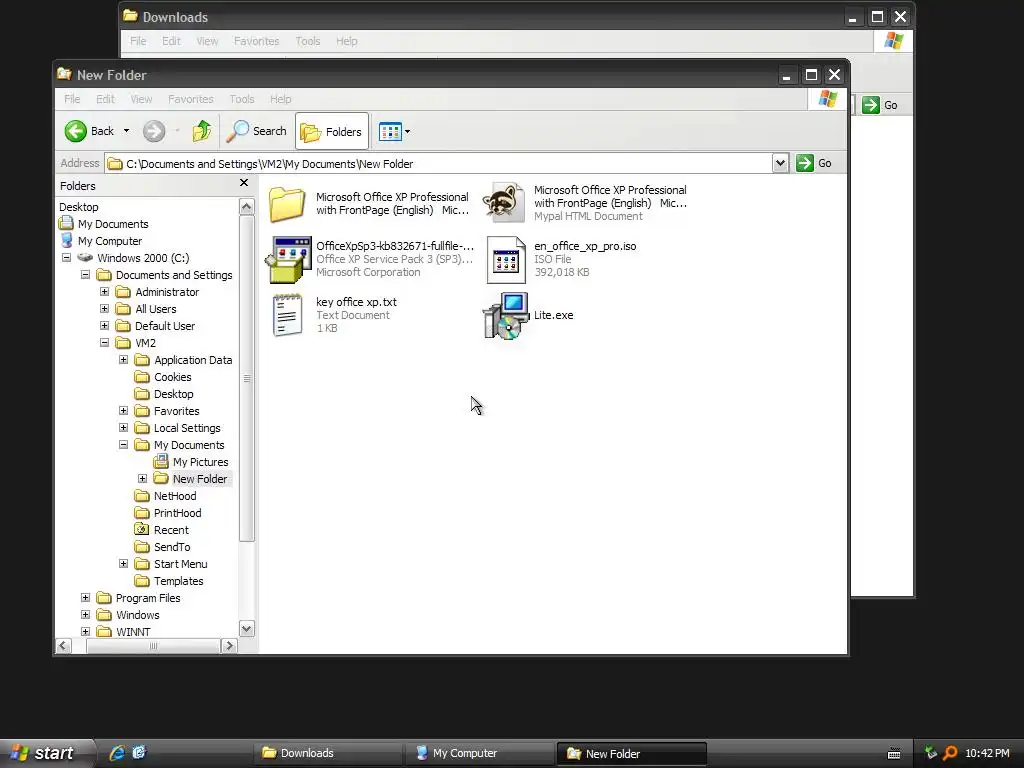Image resolution: width=1024 pixels, height=768 pixels.
Task: Open Edit menu in New Folder window
Action: pos(105,99)
